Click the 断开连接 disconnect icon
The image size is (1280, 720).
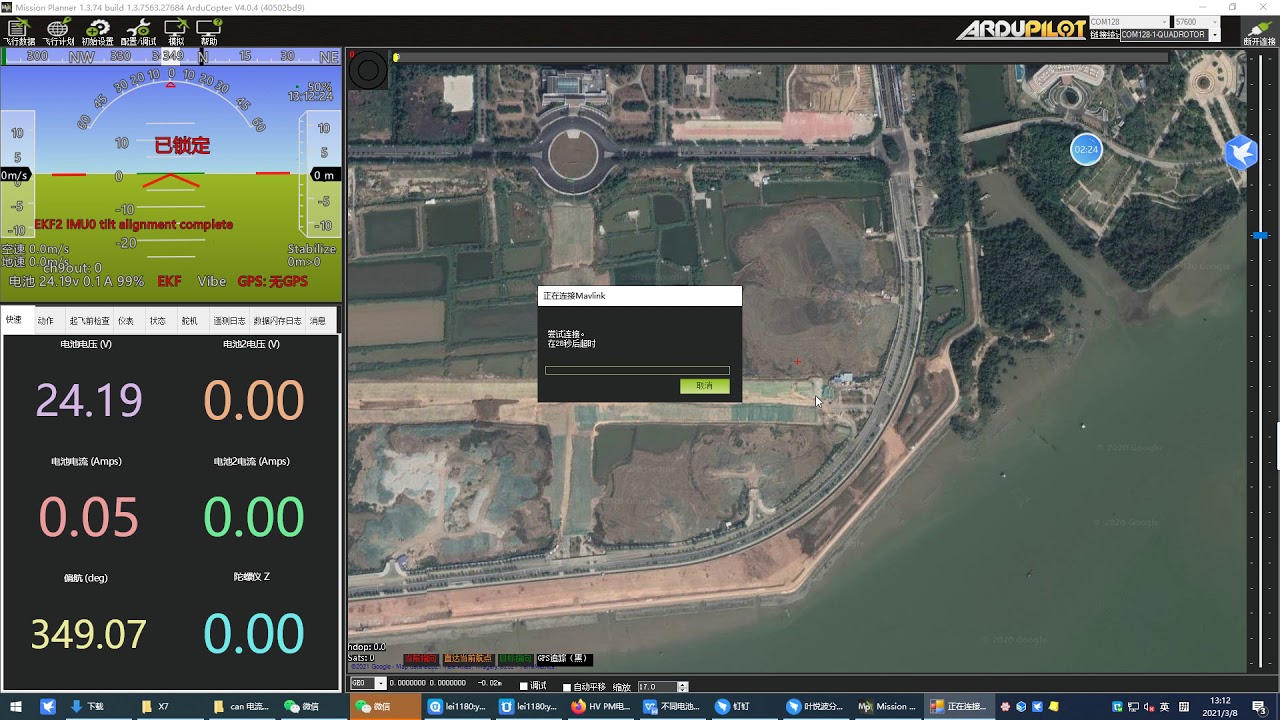1259,32
